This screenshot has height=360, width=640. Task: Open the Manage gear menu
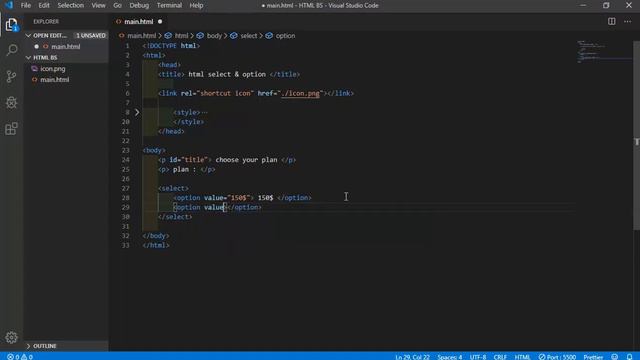(x=11, y=337)
